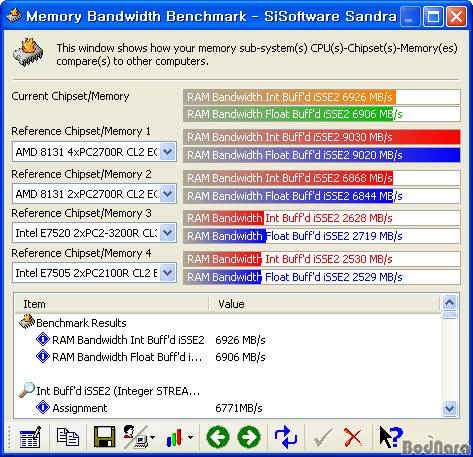Open dropdown arrow next to chart icon
Viewport: 473px width, 457px height.
click(190, 437)
